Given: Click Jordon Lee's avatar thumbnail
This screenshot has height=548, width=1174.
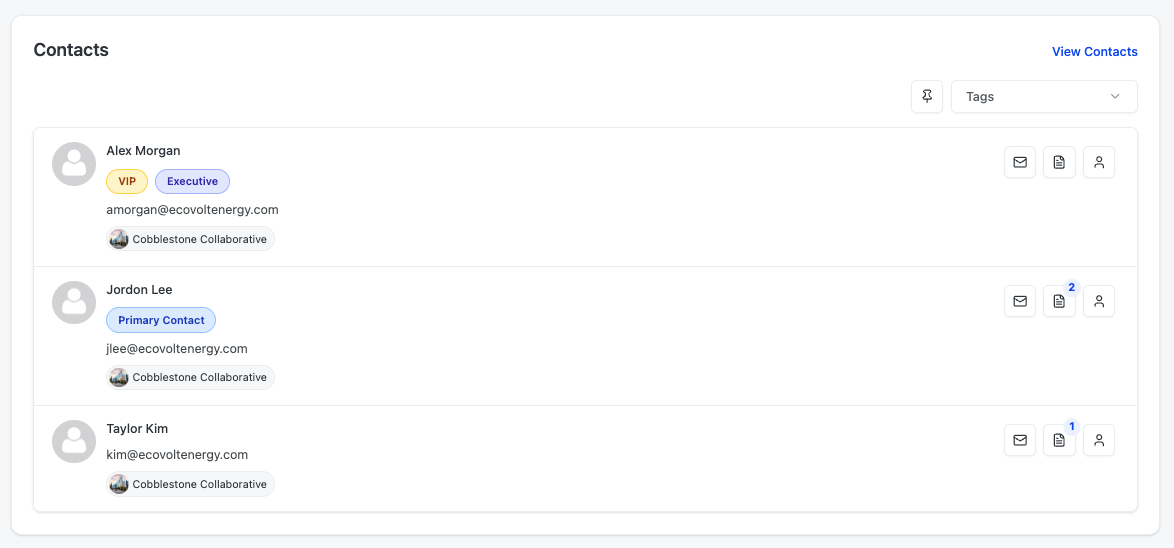Looking at the screenshot, I should point(74,302).
